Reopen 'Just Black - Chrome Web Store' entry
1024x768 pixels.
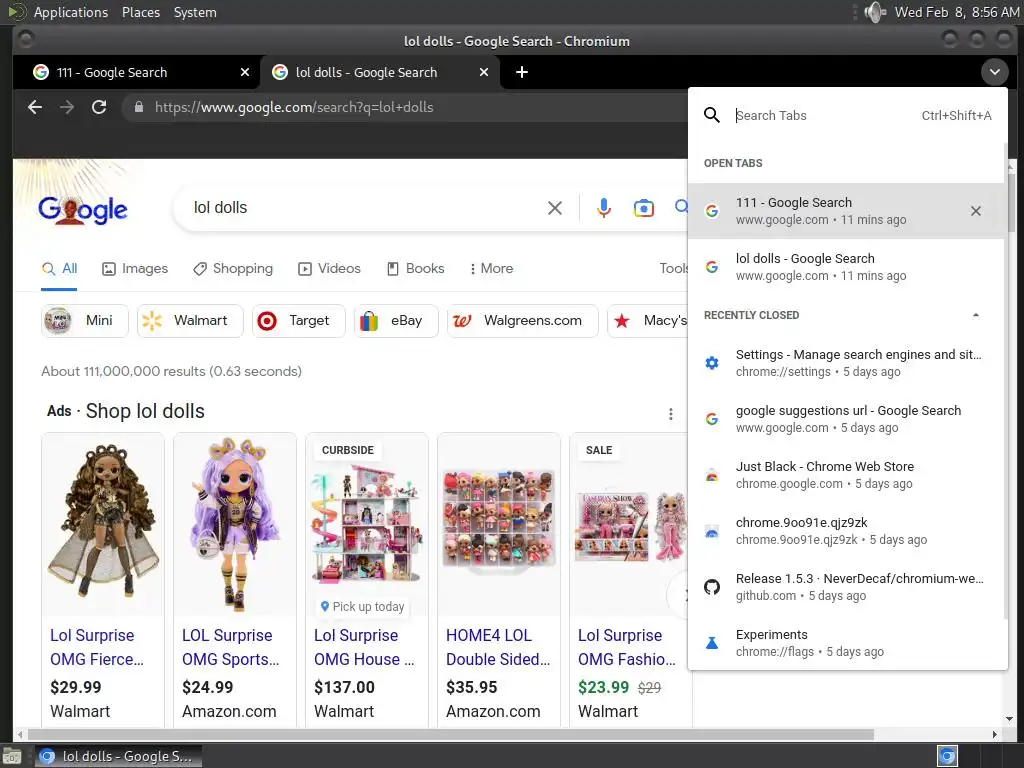(x=847, y=475)
